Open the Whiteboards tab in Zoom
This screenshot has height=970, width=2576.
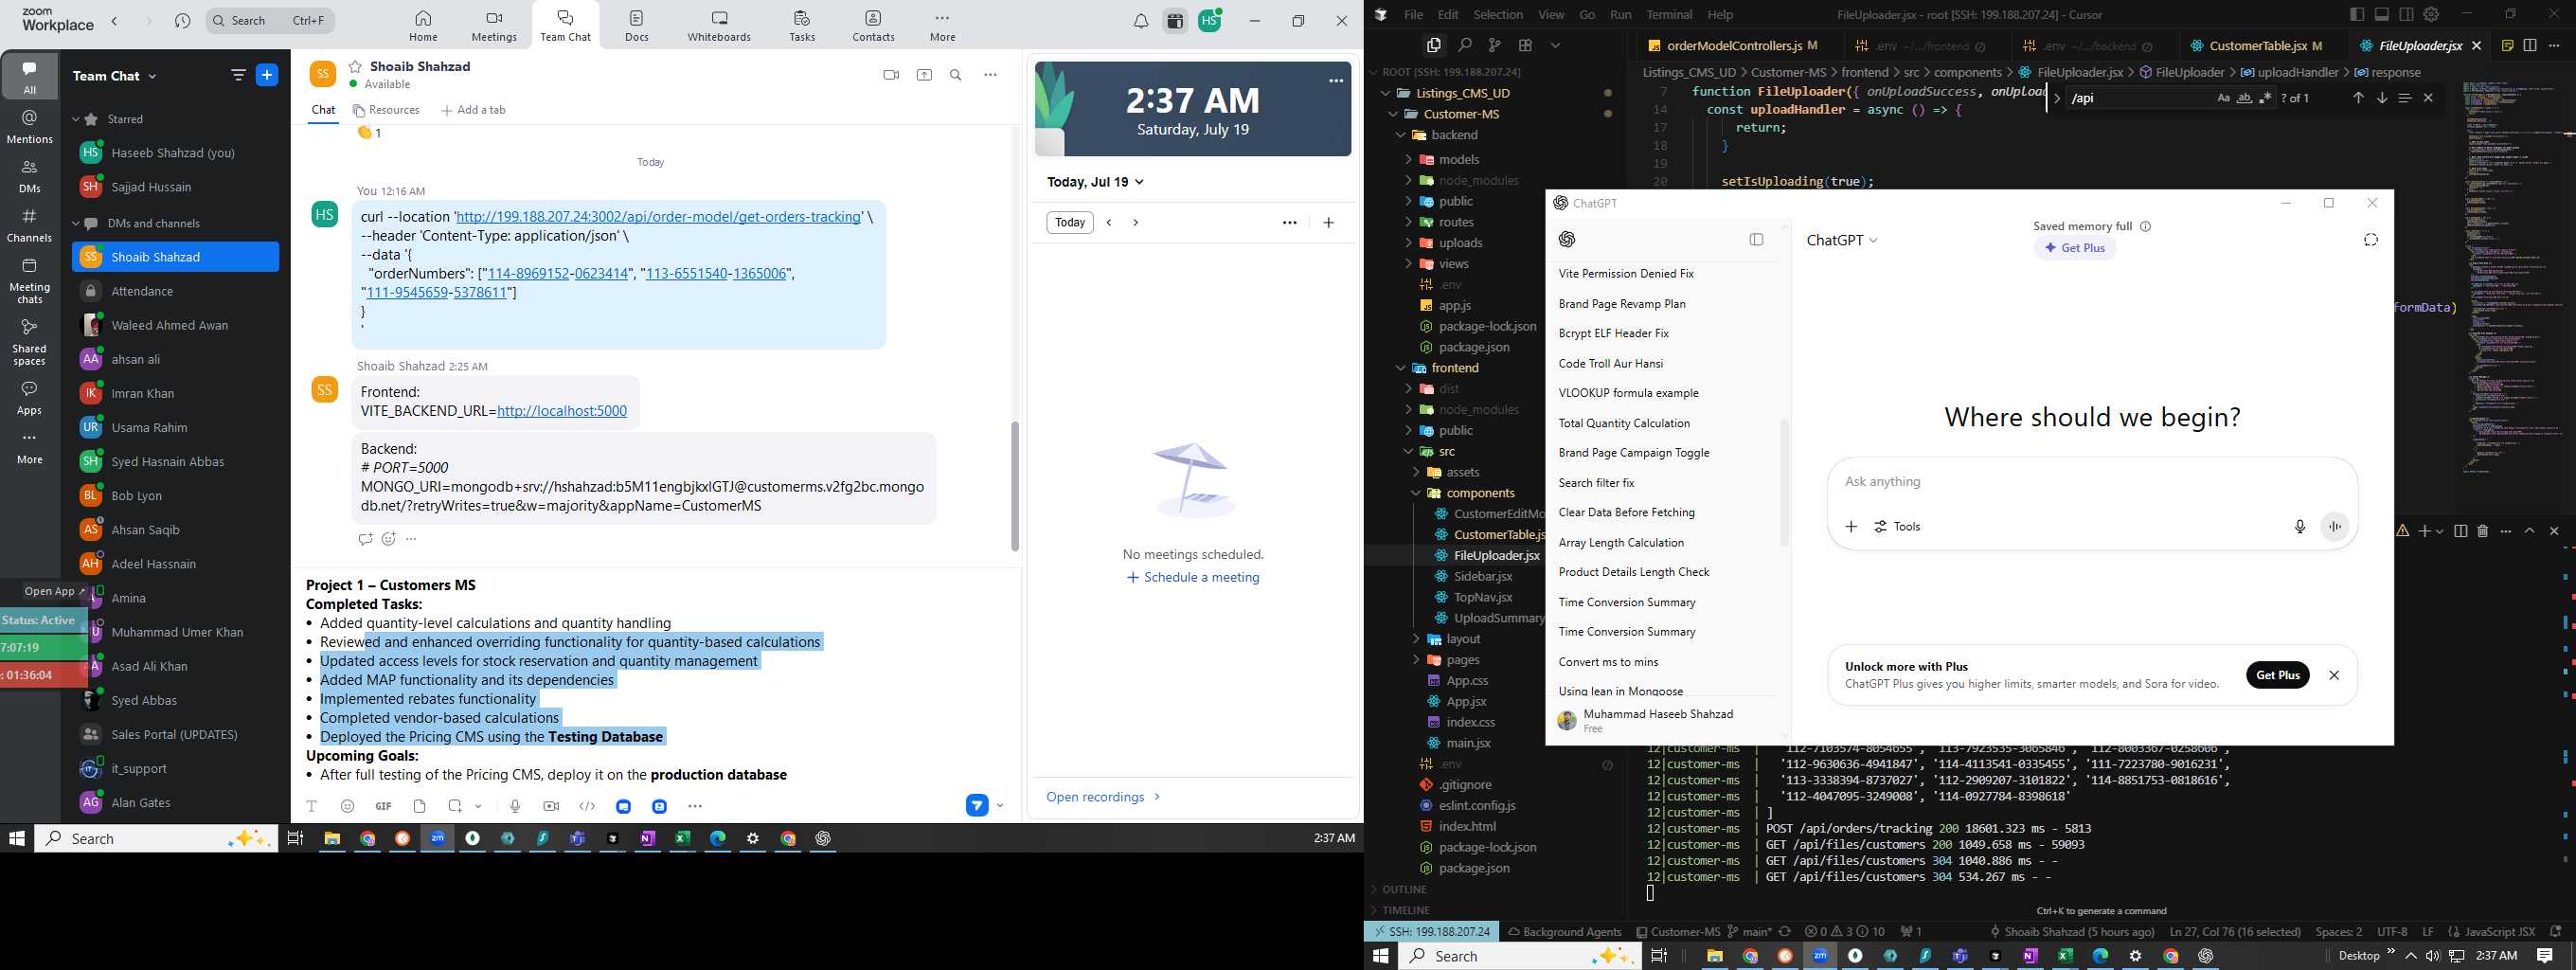(719, 26)
